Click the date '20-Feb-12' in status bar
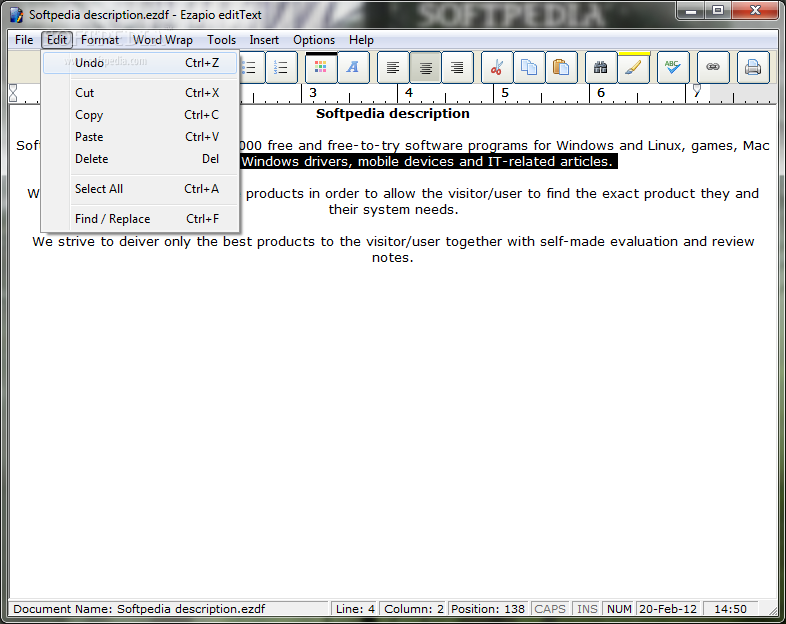This screenshot has width=786, height=624. (668, 609)
